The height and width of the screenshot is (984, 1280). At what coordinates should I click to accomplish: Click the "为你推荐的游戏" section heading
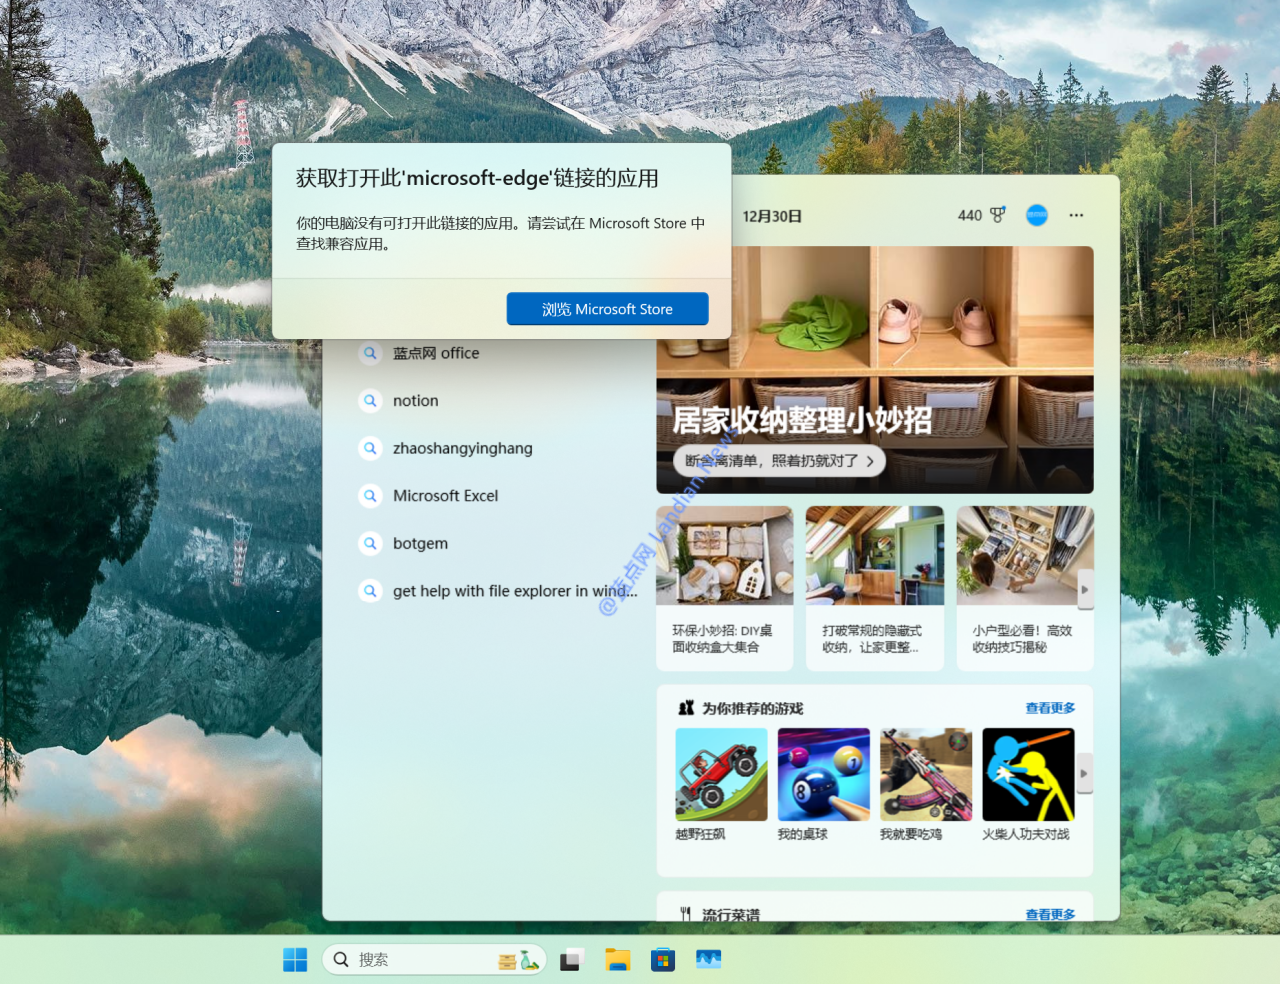click(752, 708)
